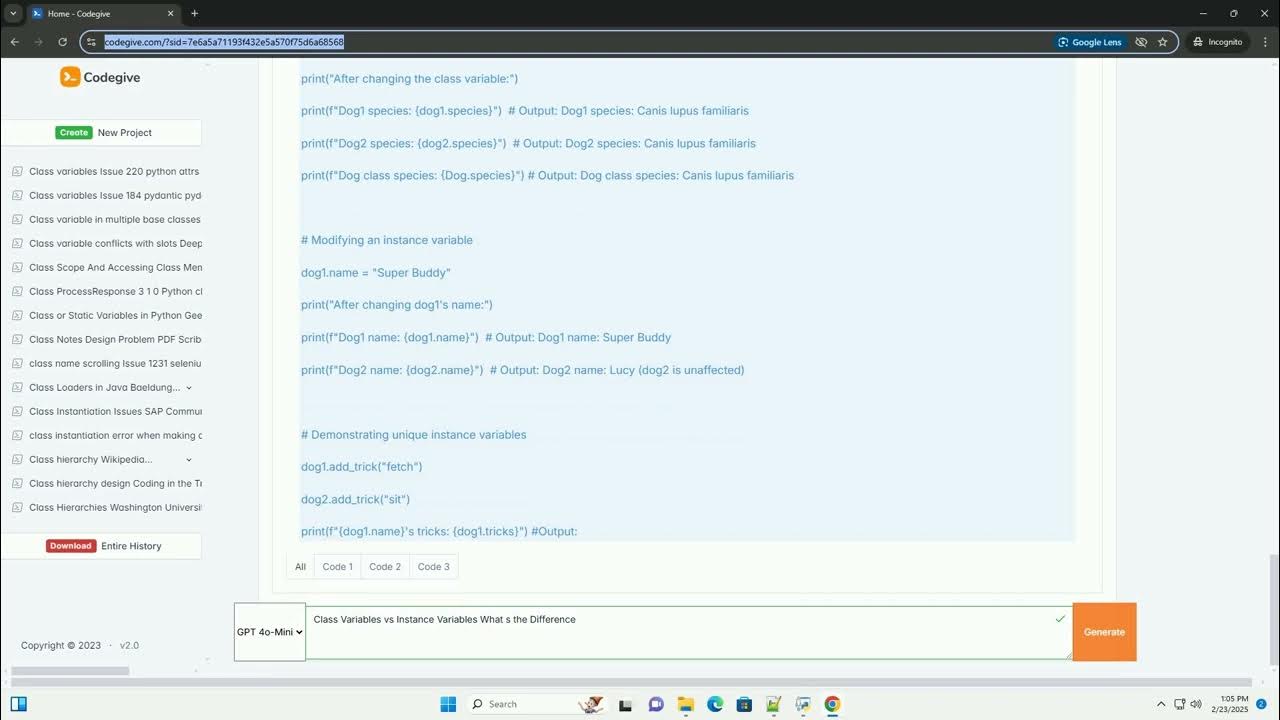This screenshot has width=1280, height=720.
Task: Click terminal icon beside Class hierarchy Wikipedia
Action: point(17,459)
